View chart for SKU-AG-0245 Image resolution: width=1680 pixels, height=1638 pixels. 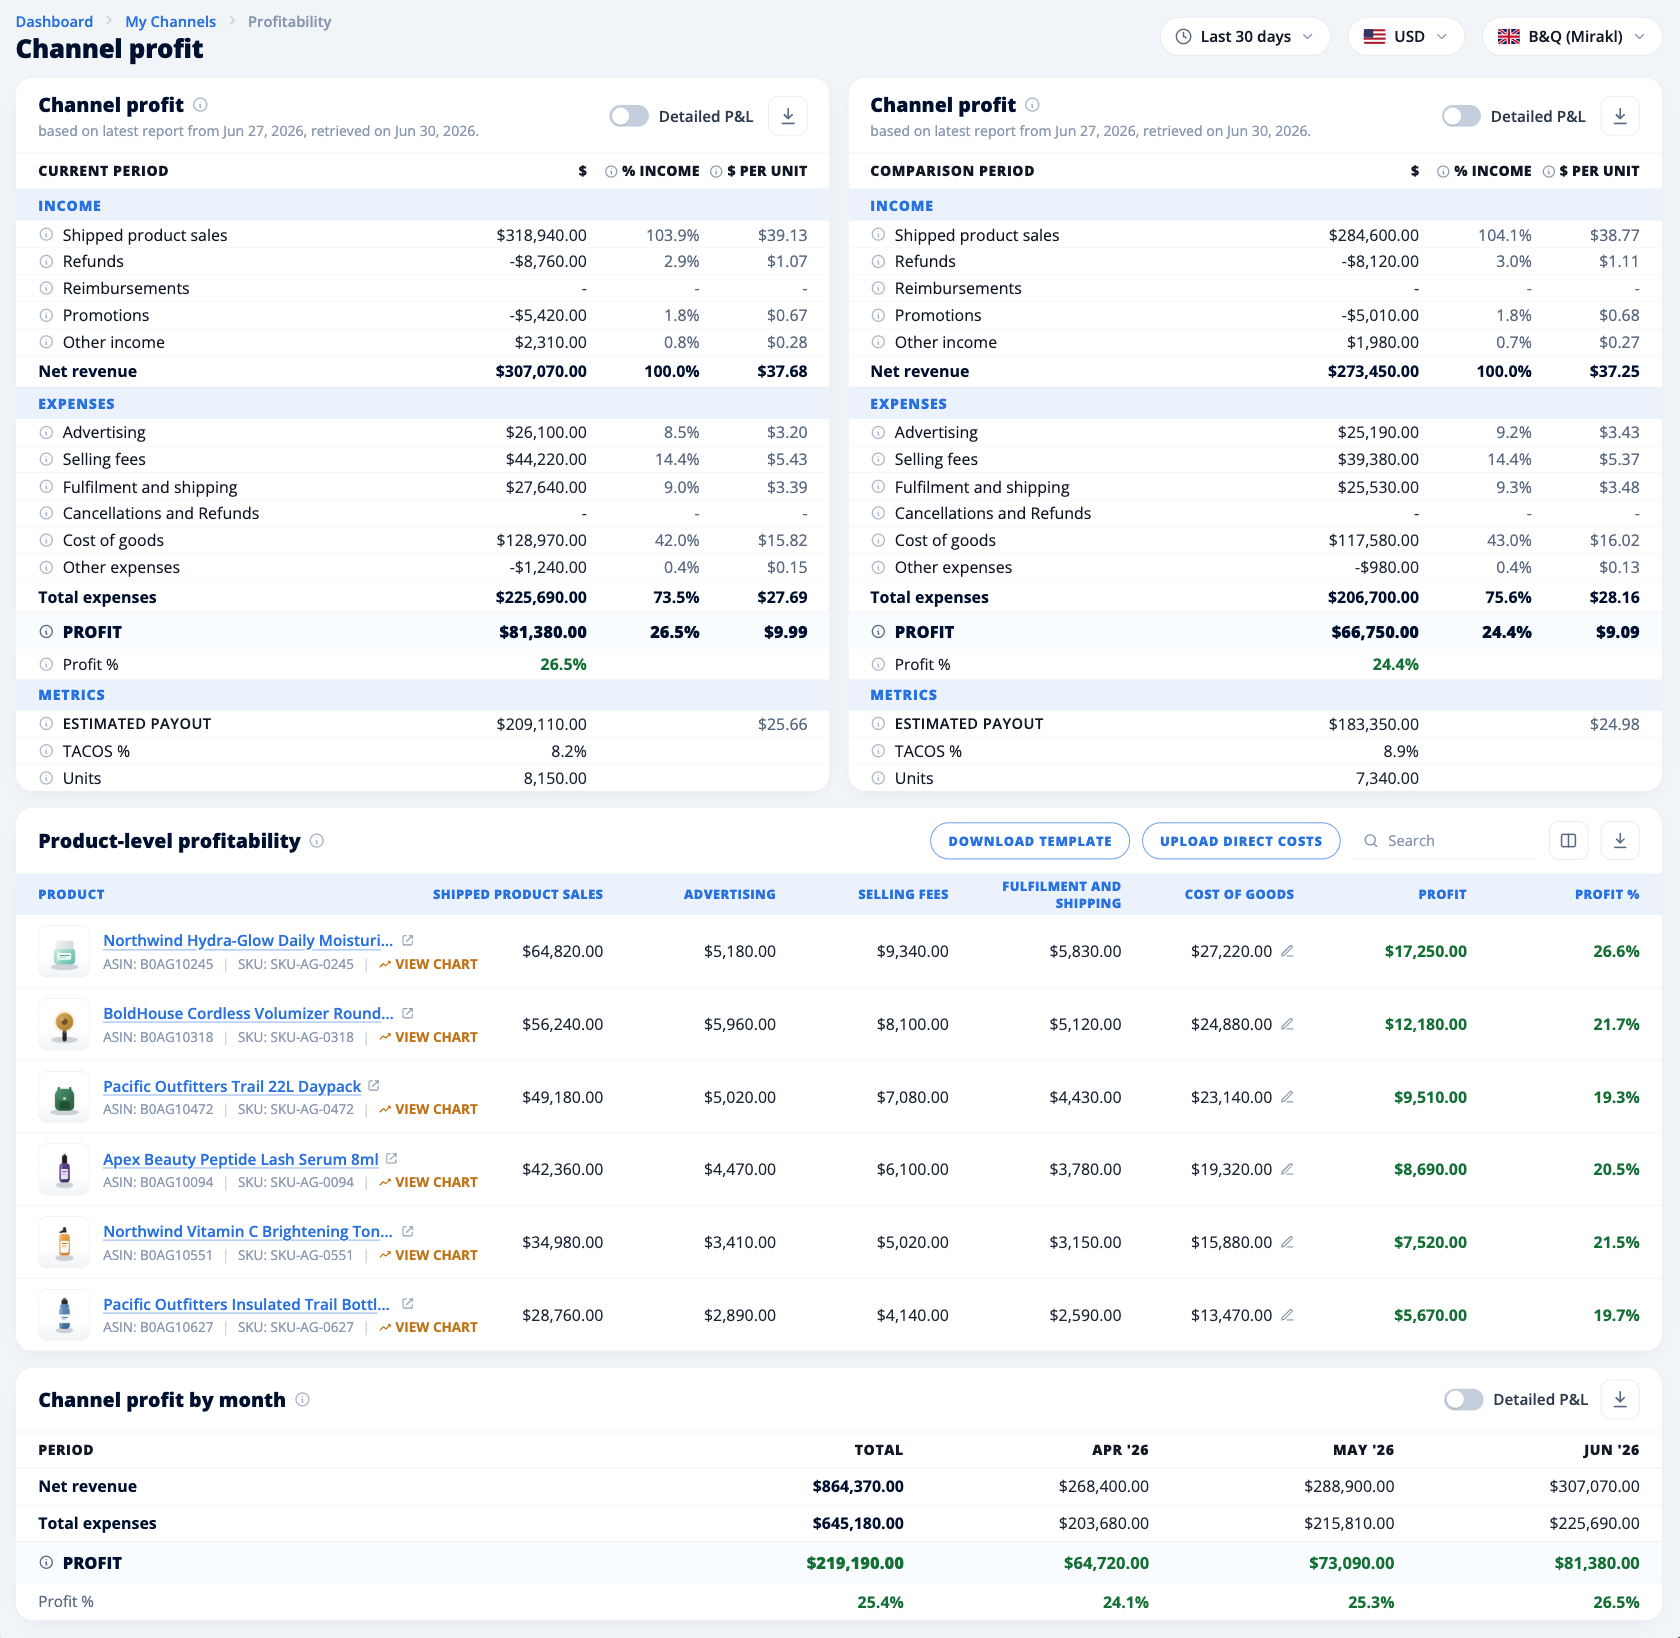428,965
